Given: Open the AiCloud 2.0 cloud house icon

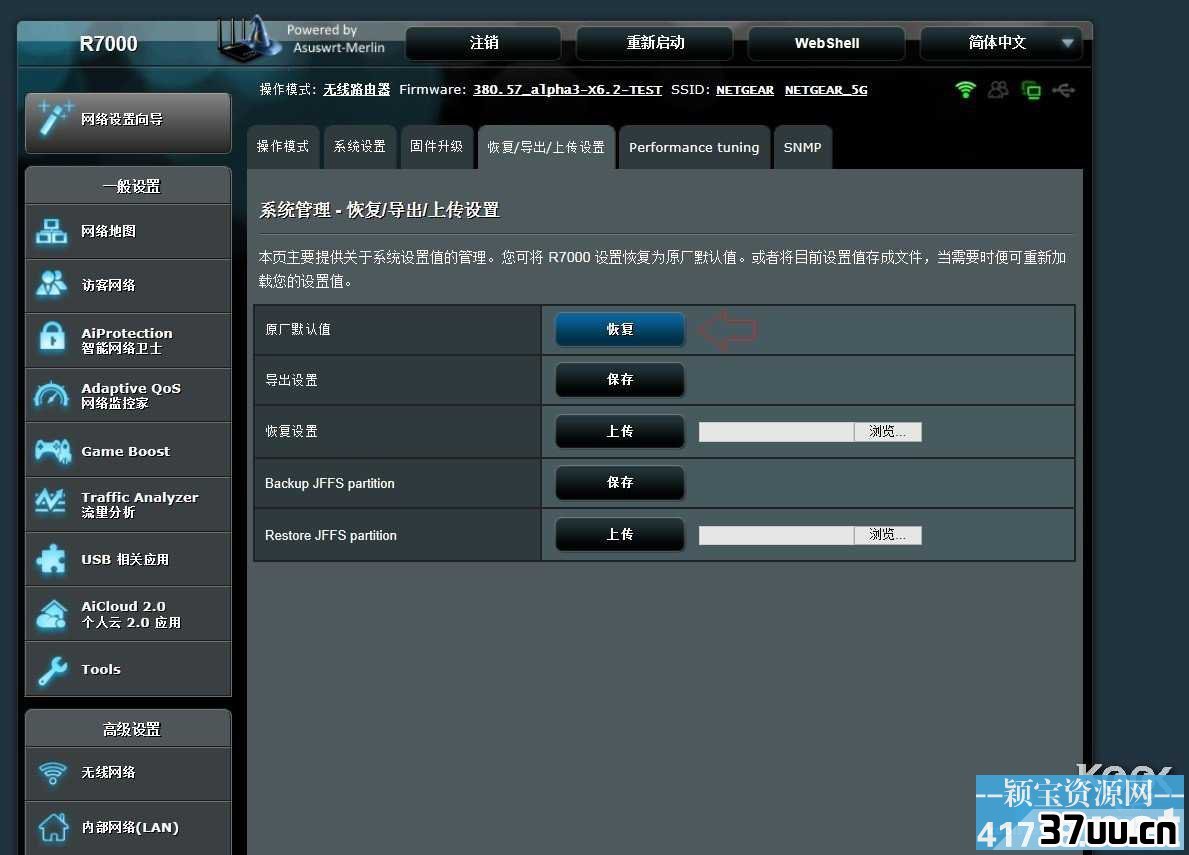Looking at the screenshot, I should [x=52, y=614].
